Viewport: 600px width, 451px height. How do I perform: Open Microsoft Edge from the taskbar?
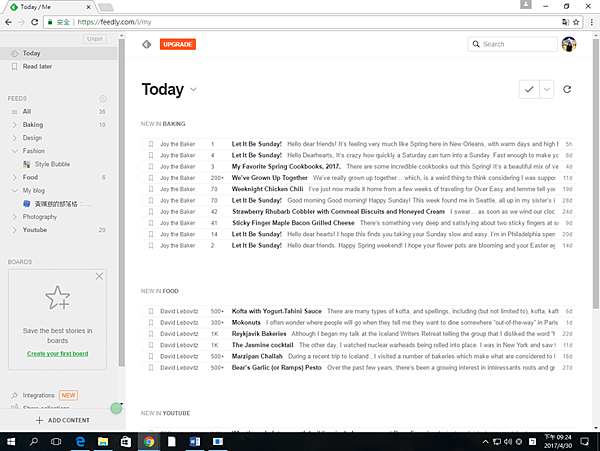click(80, 442)
